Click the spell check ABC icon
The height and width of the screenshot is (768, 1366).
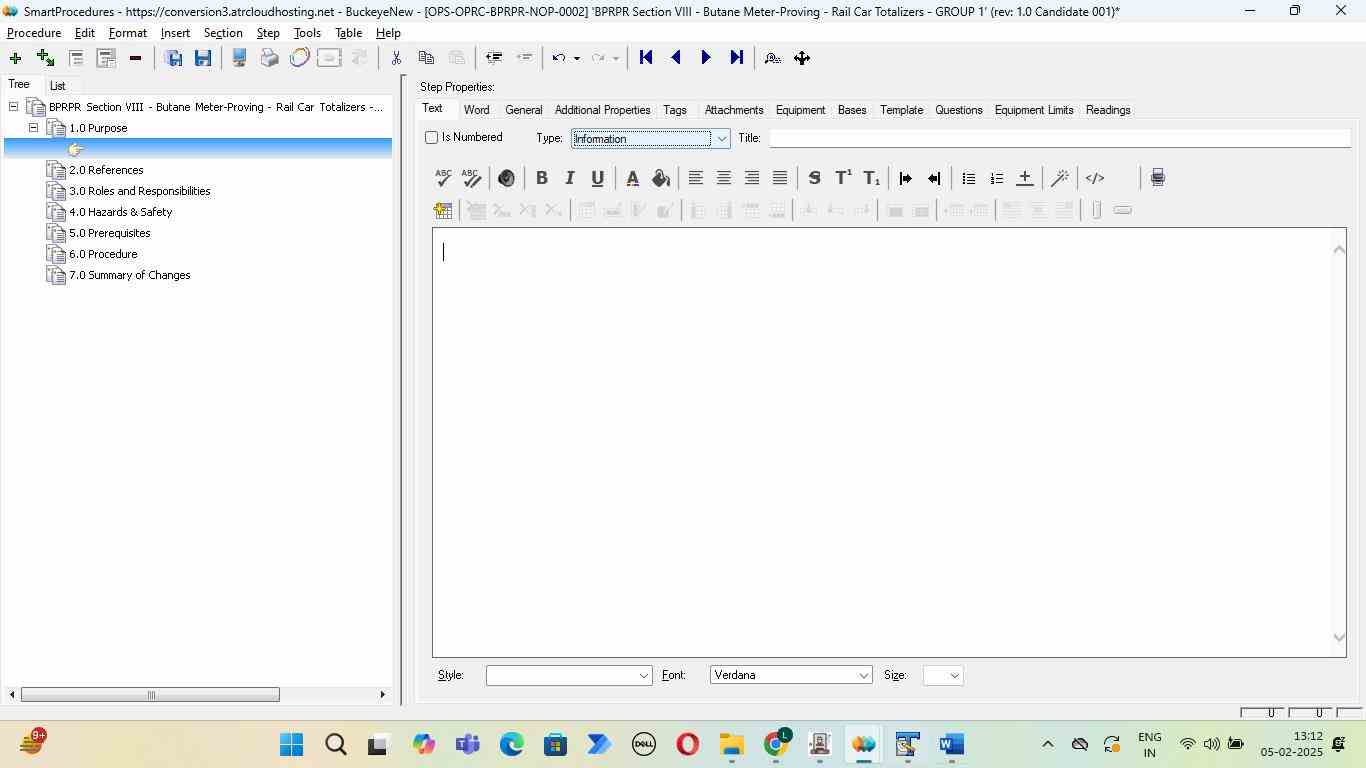(x=443, y=178)
